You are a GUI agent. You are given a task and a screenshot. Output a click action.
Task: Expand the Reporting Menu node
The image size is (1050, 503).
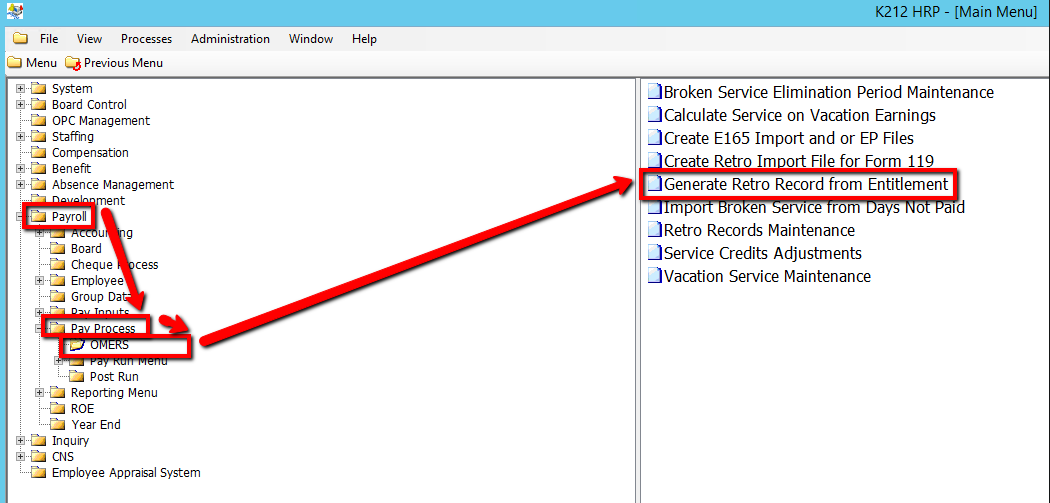tap(40, 393)
